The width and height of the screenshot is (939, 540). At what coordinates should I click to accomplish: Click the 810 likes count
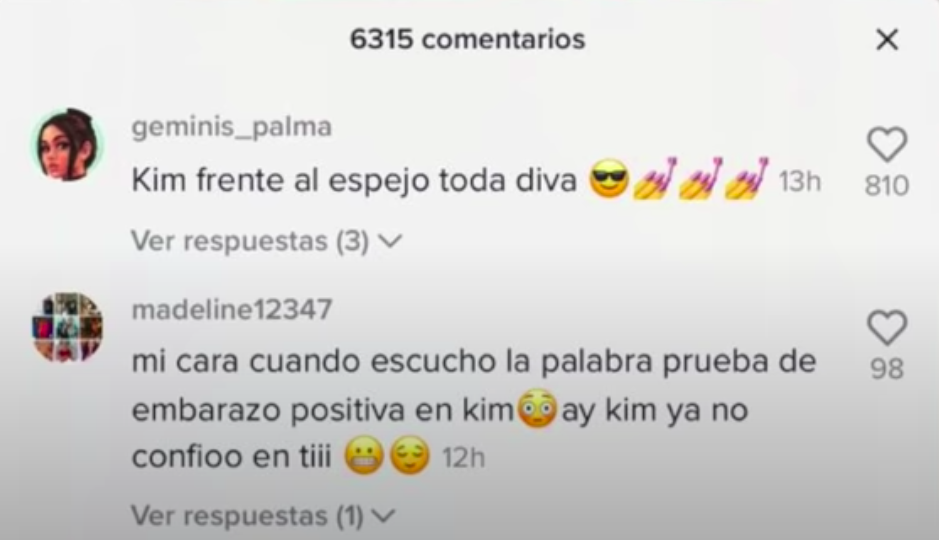[887, 186]
